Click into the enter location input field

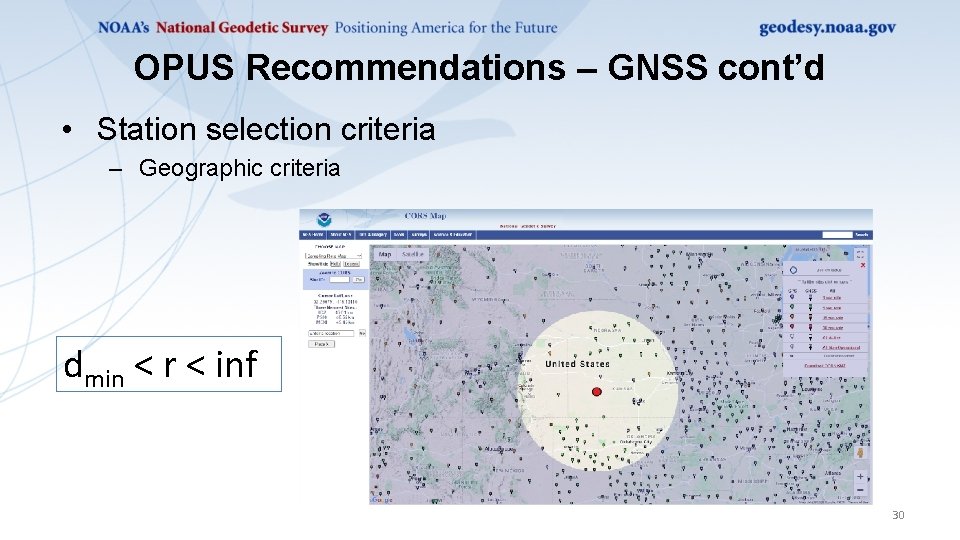pos(331,333)
